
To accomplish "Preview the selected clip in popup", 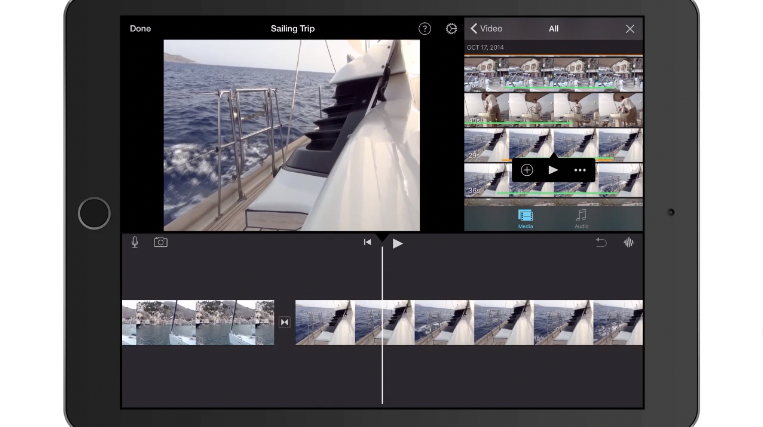I will 553,170.
